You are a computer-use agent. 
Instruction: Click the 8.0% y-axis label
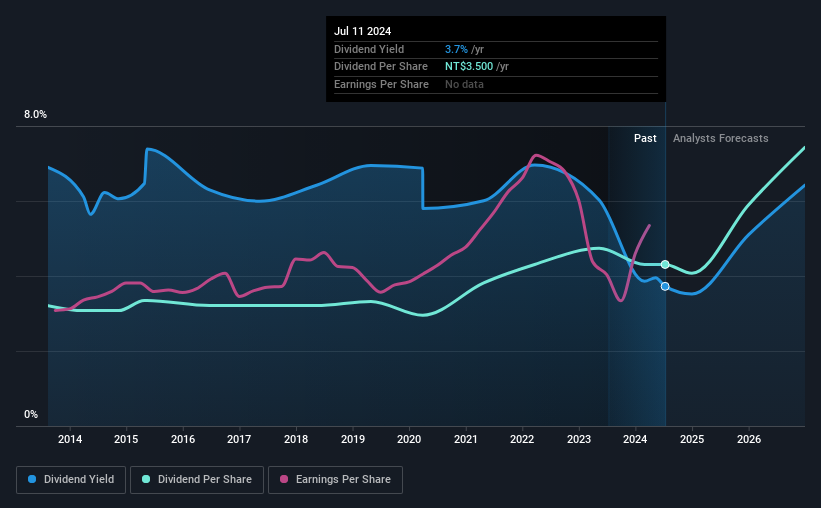[x=35, y=114]
